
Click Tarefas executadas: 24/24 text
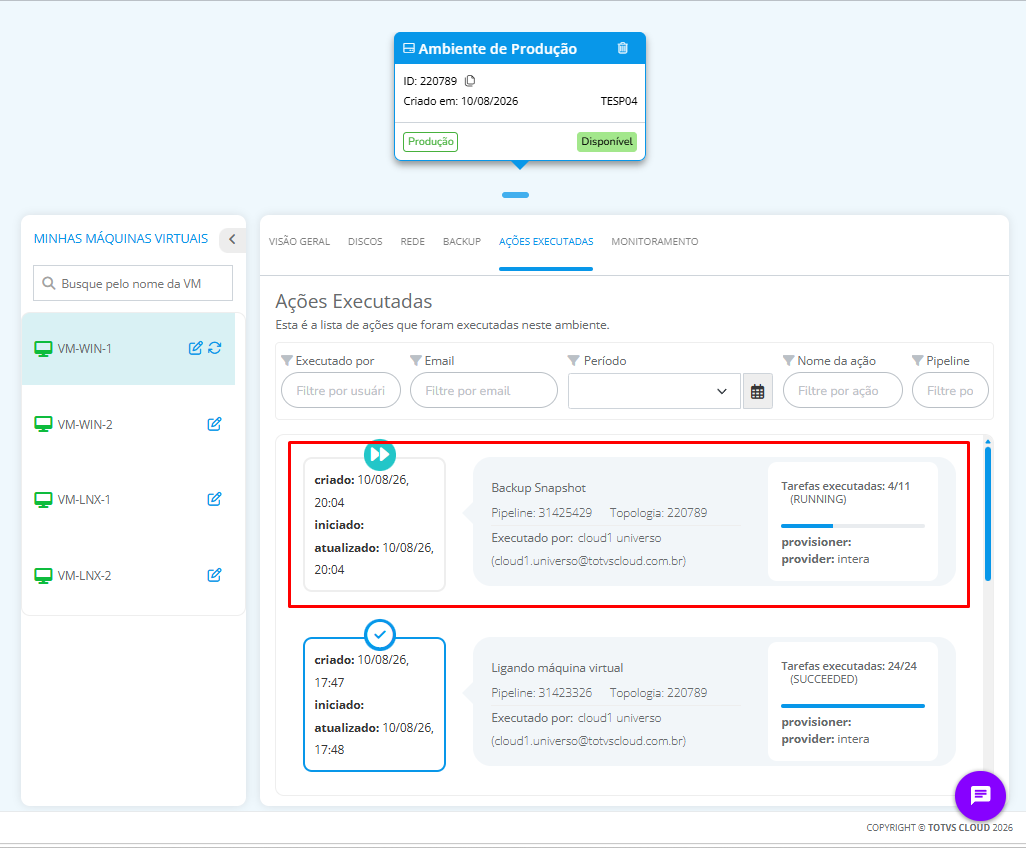(x=849, y=666)
